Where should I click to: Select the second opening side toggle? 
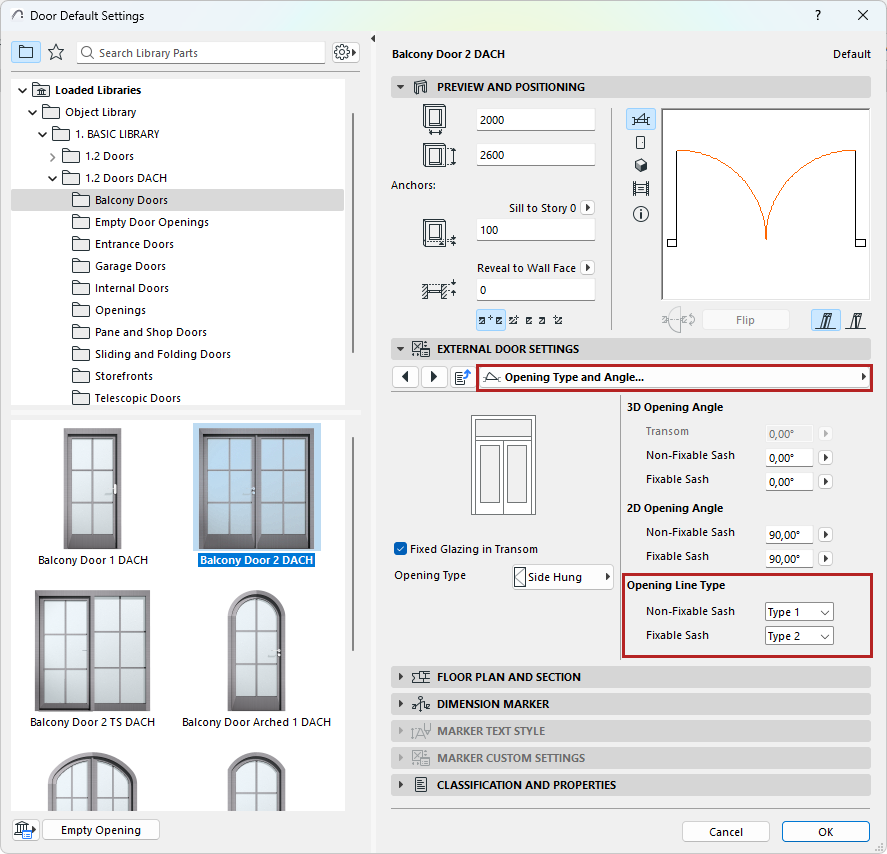(x=855, y=321)
